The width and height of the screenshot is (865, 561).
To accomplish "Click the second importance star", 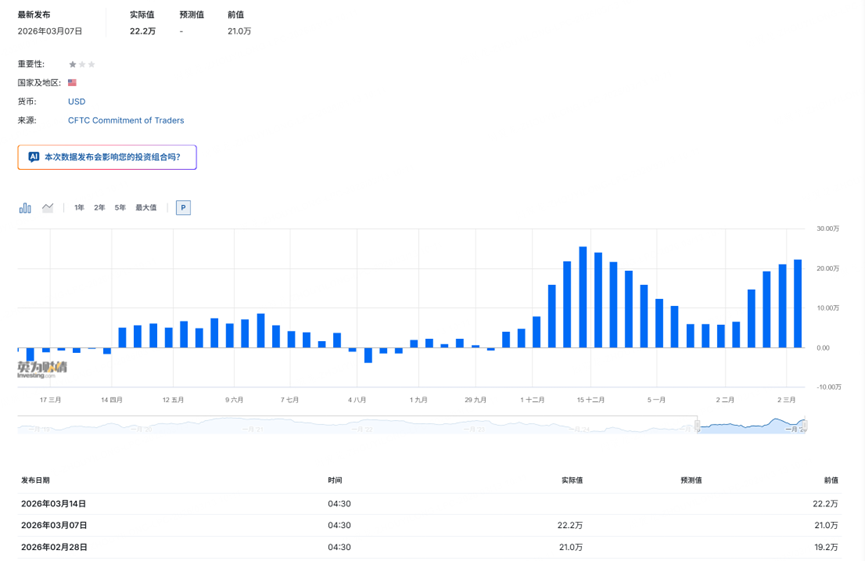I will point(82,65).
